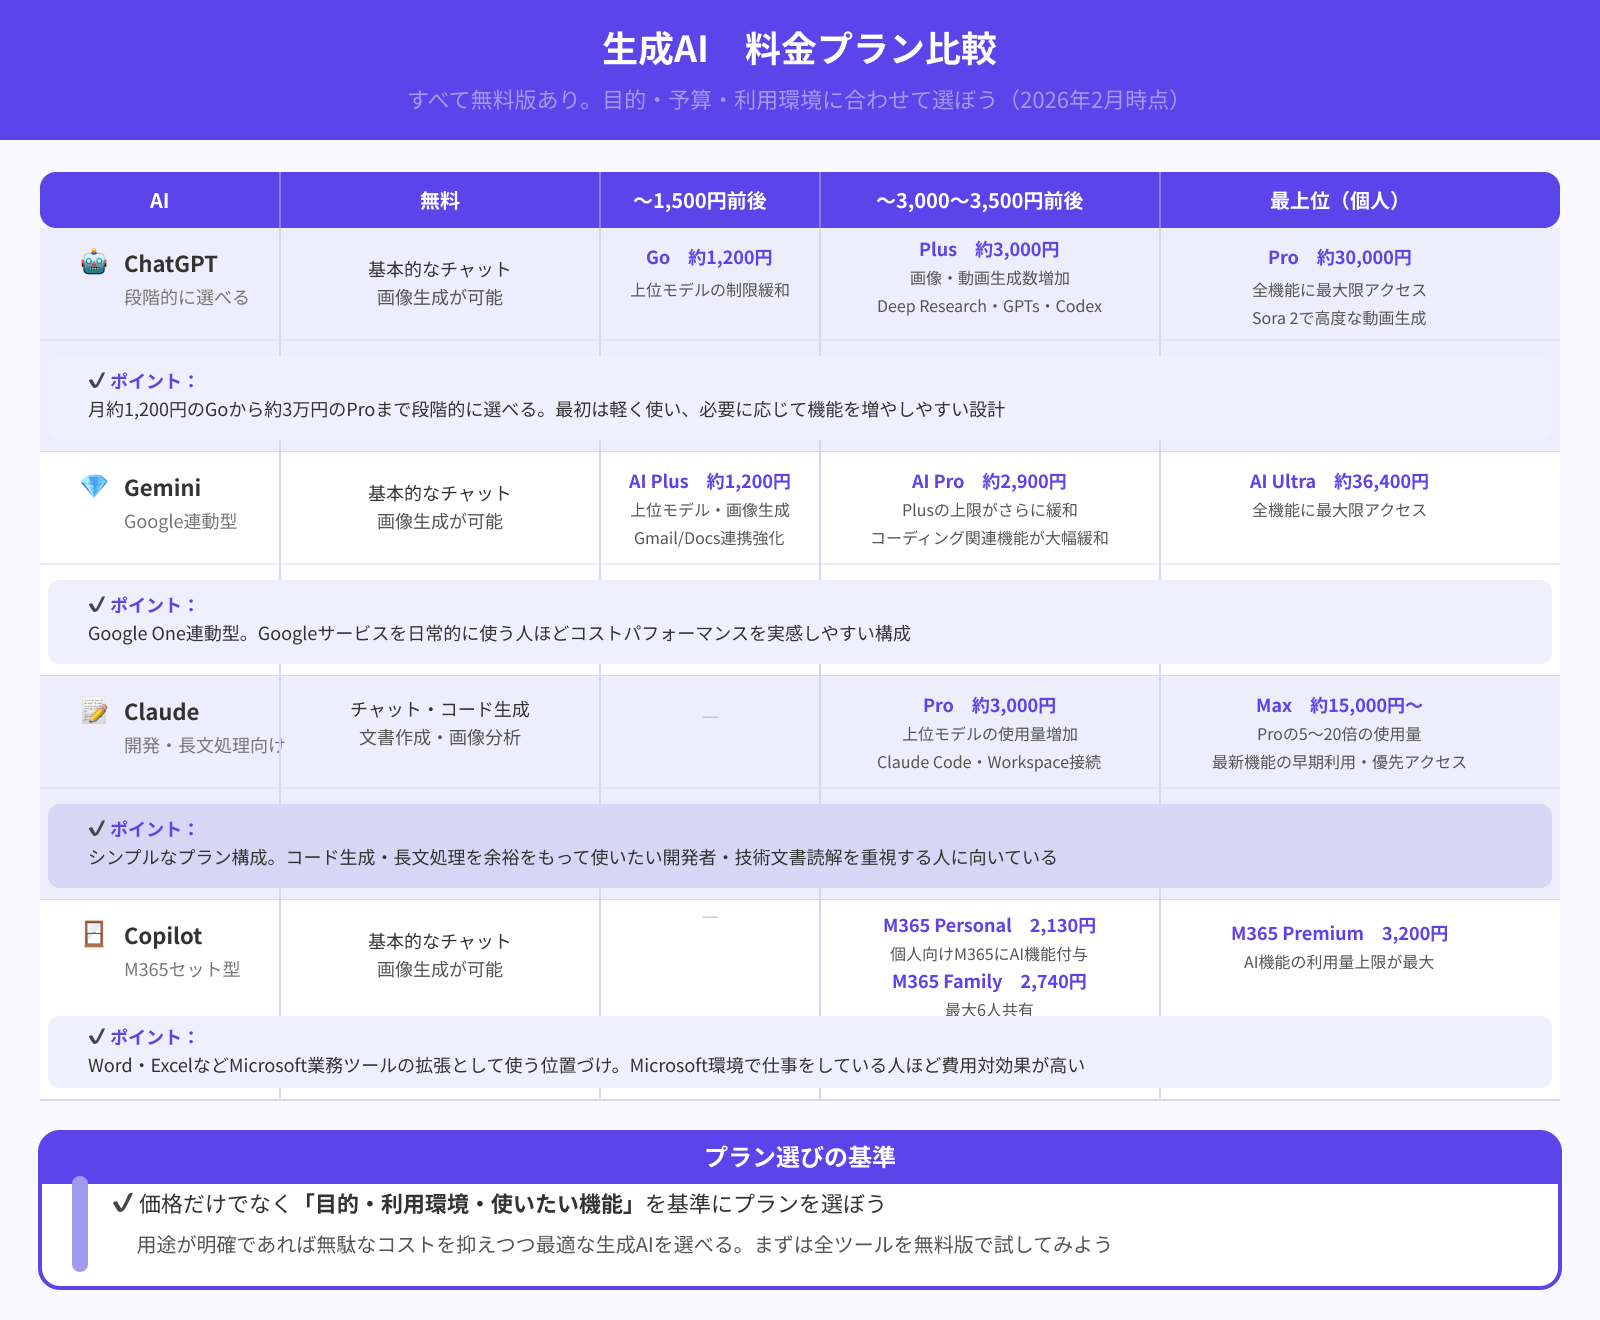Click the ChatGPT robot icon

[x=94, y=263]
